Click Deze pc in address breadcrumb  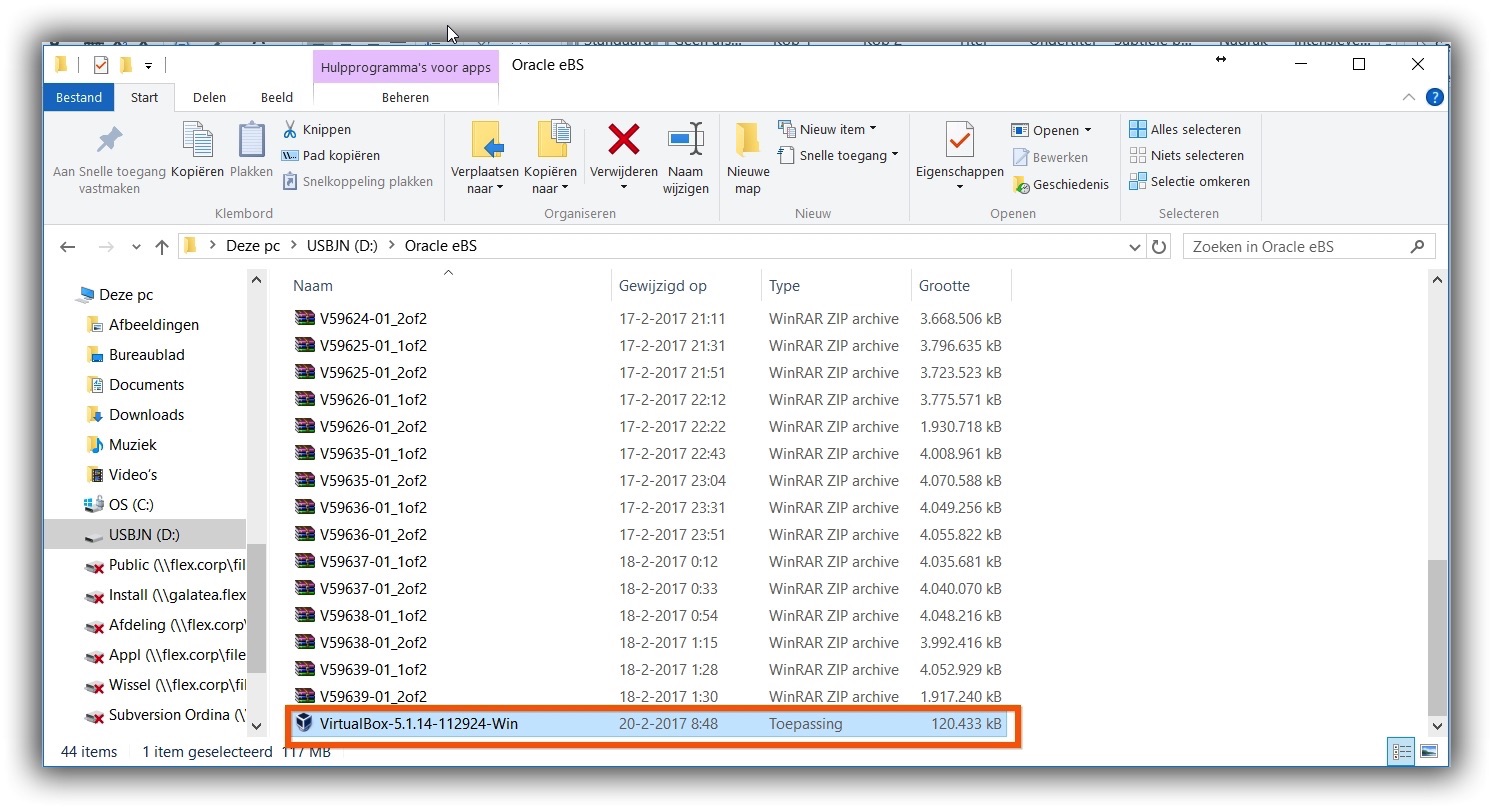pos(253,246)
